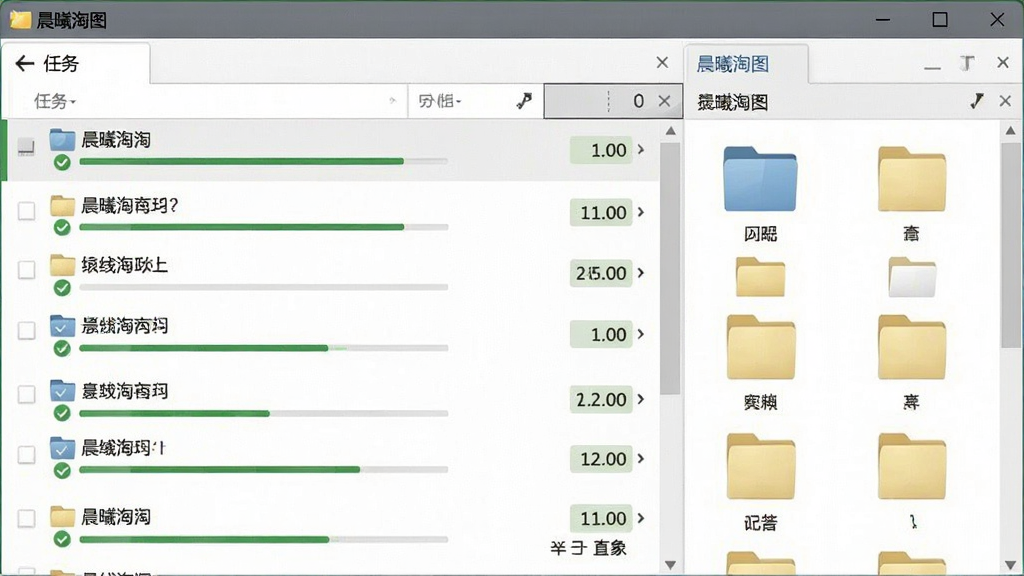1024x576 pixels.
Task: Go back using the arrow beside 任务
Action: (x=25, y=63)
